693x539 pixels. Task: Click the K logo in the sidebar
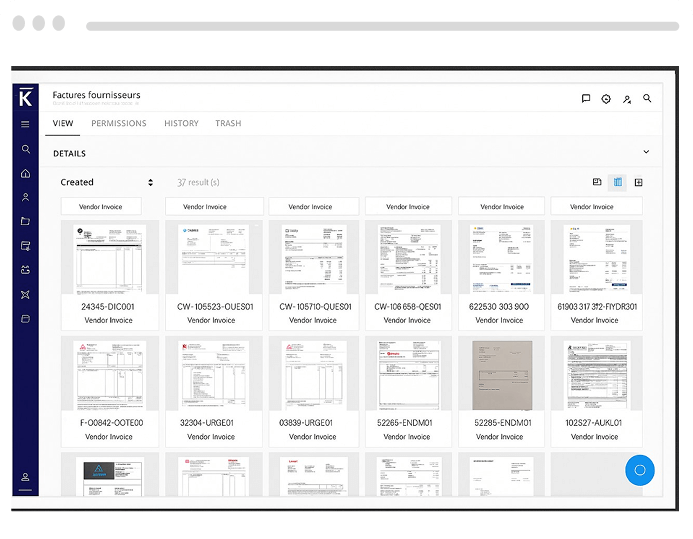tap(26, 96)
